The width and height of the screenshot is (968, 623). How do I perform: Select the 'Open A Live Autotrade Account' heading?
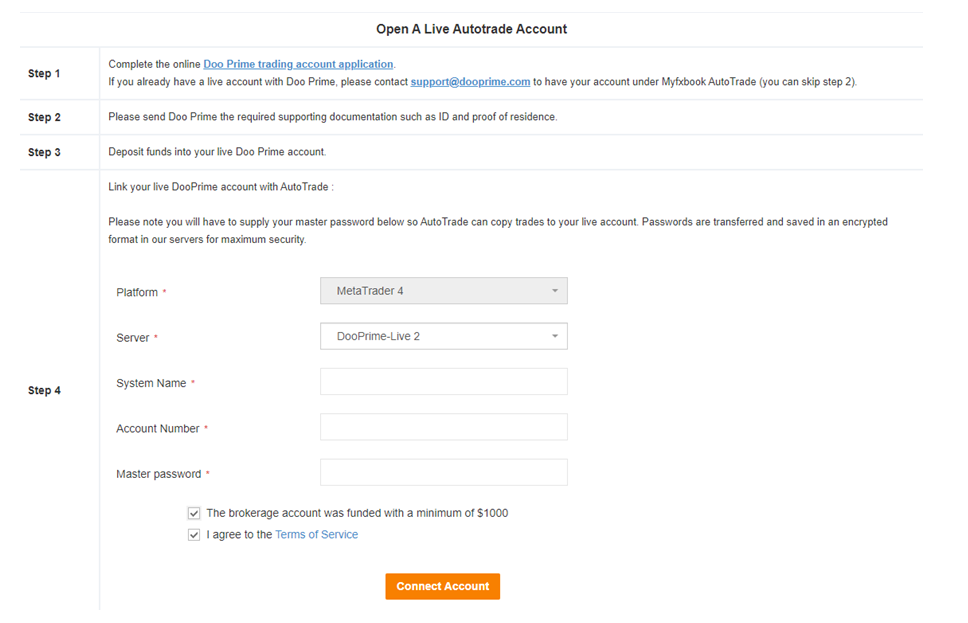[472, 29]
